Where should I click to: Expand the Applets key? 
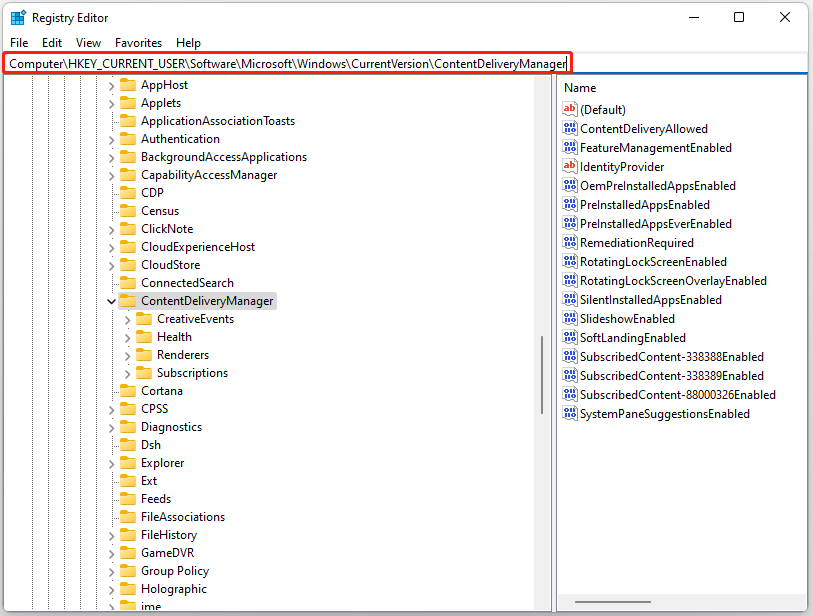[111, 104]
